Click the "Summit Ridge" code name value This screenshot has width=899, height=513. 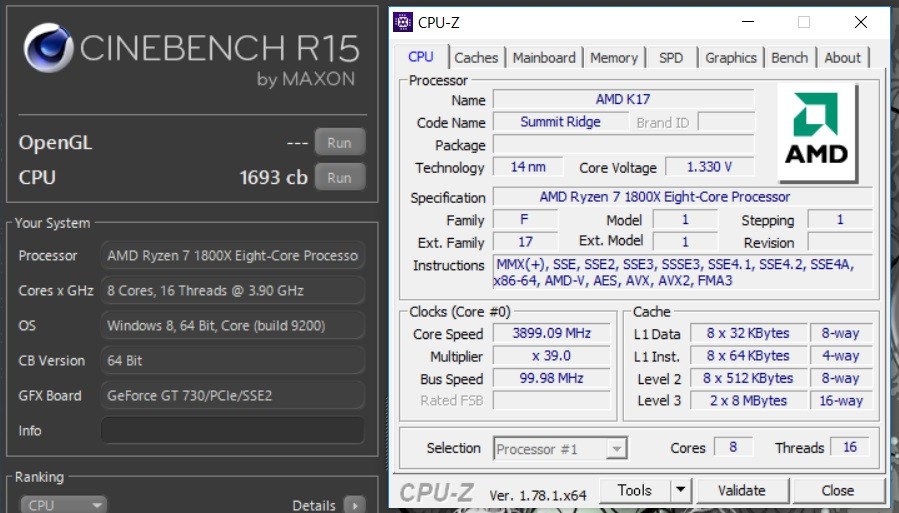pyautogui.click(x=560, y=122)
